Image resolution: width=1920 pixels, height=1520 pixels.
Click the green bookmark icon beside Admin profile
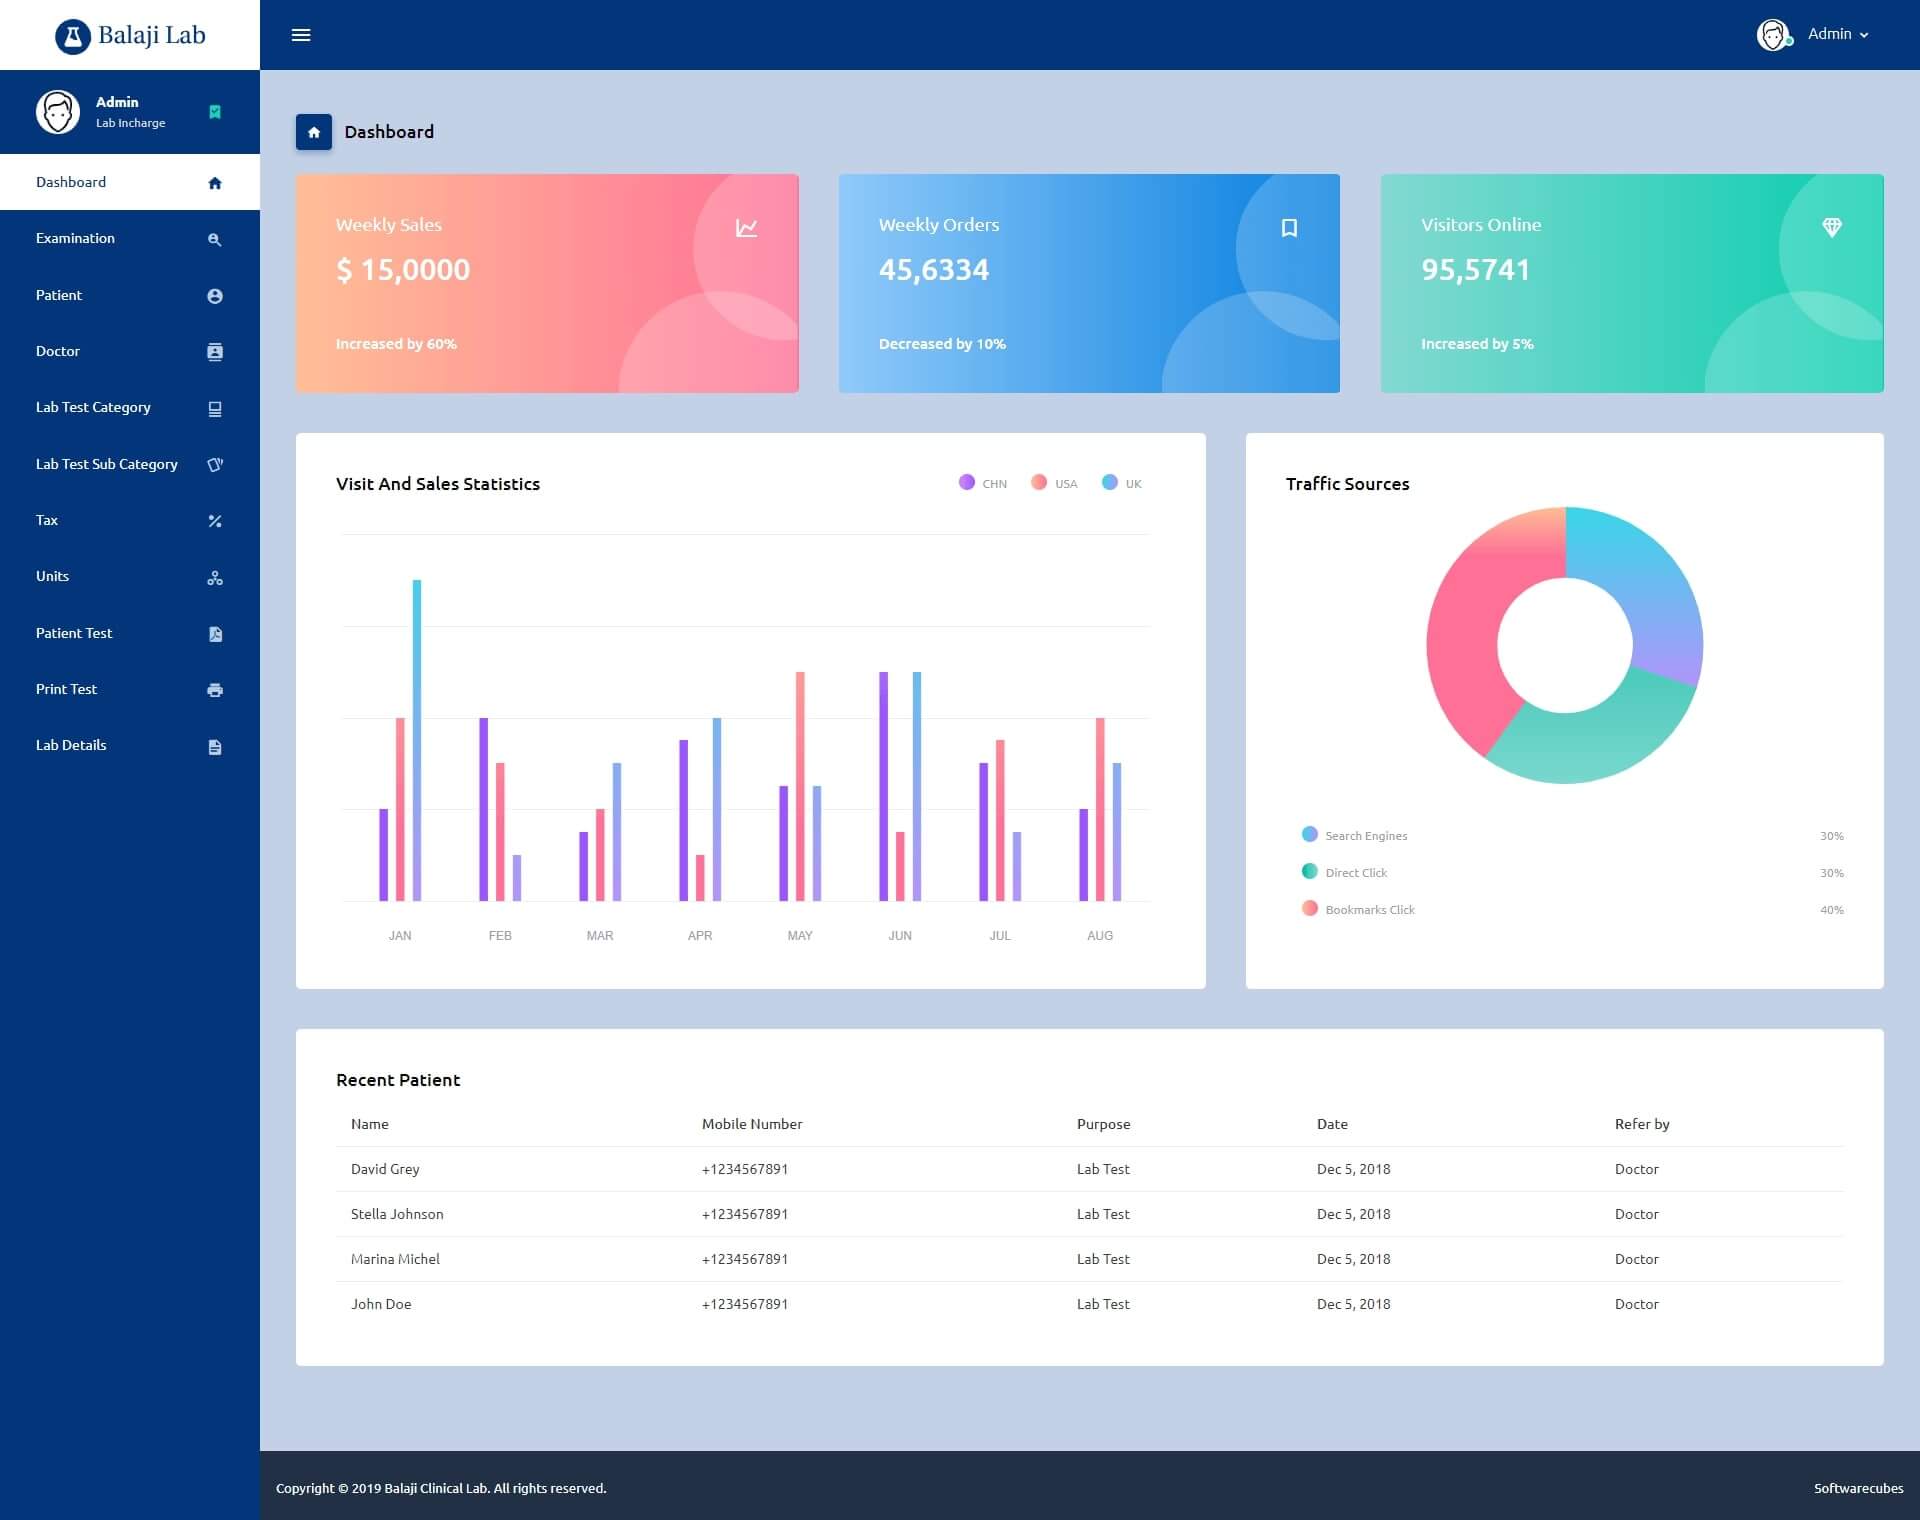click(x=214, y=112)
